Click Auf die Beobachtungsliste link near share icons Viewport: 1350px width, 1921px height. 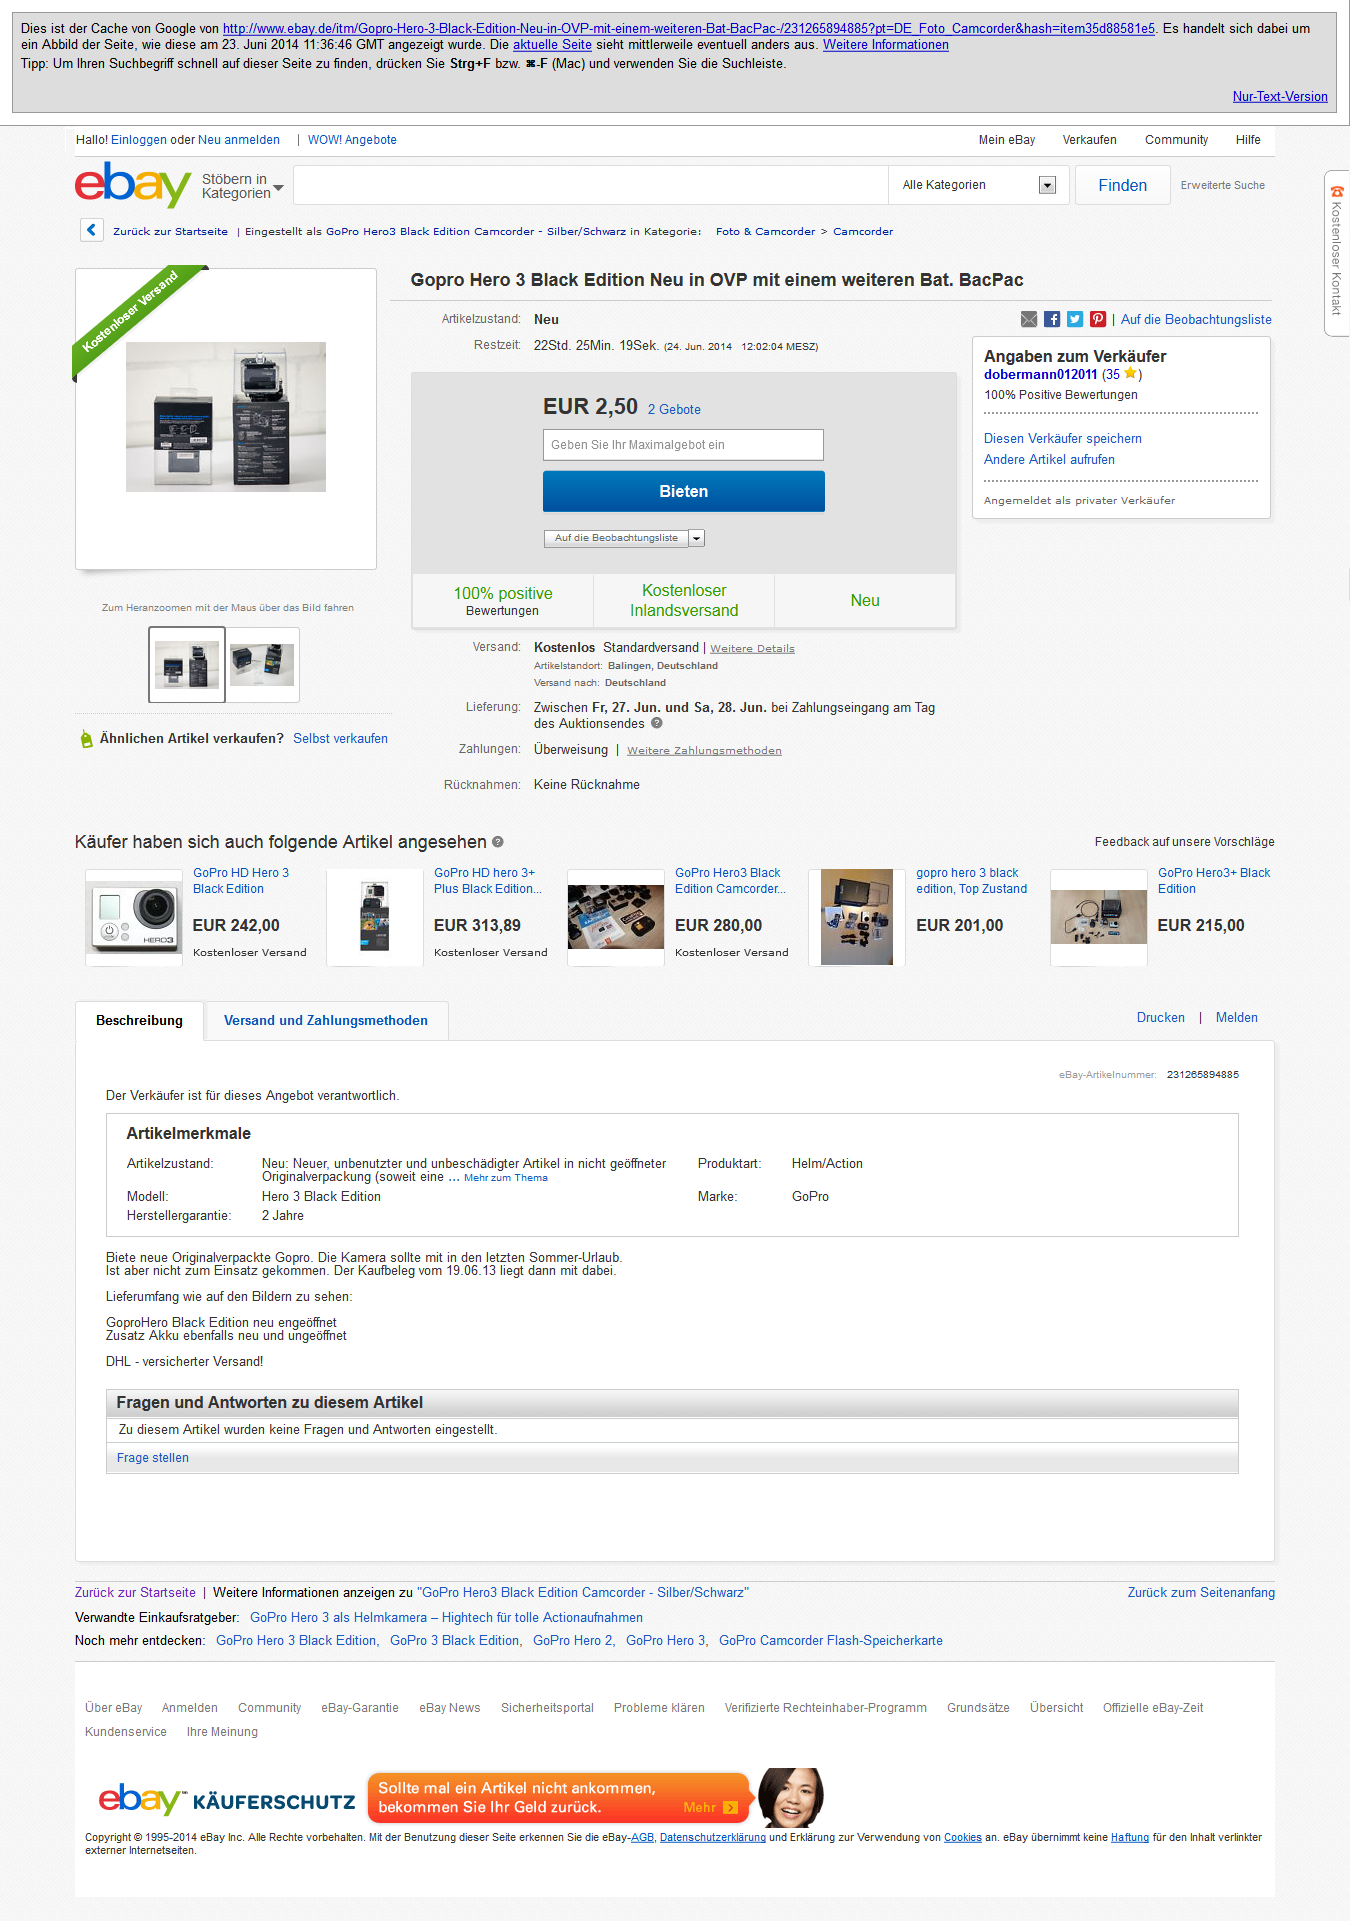point(1196,320)
